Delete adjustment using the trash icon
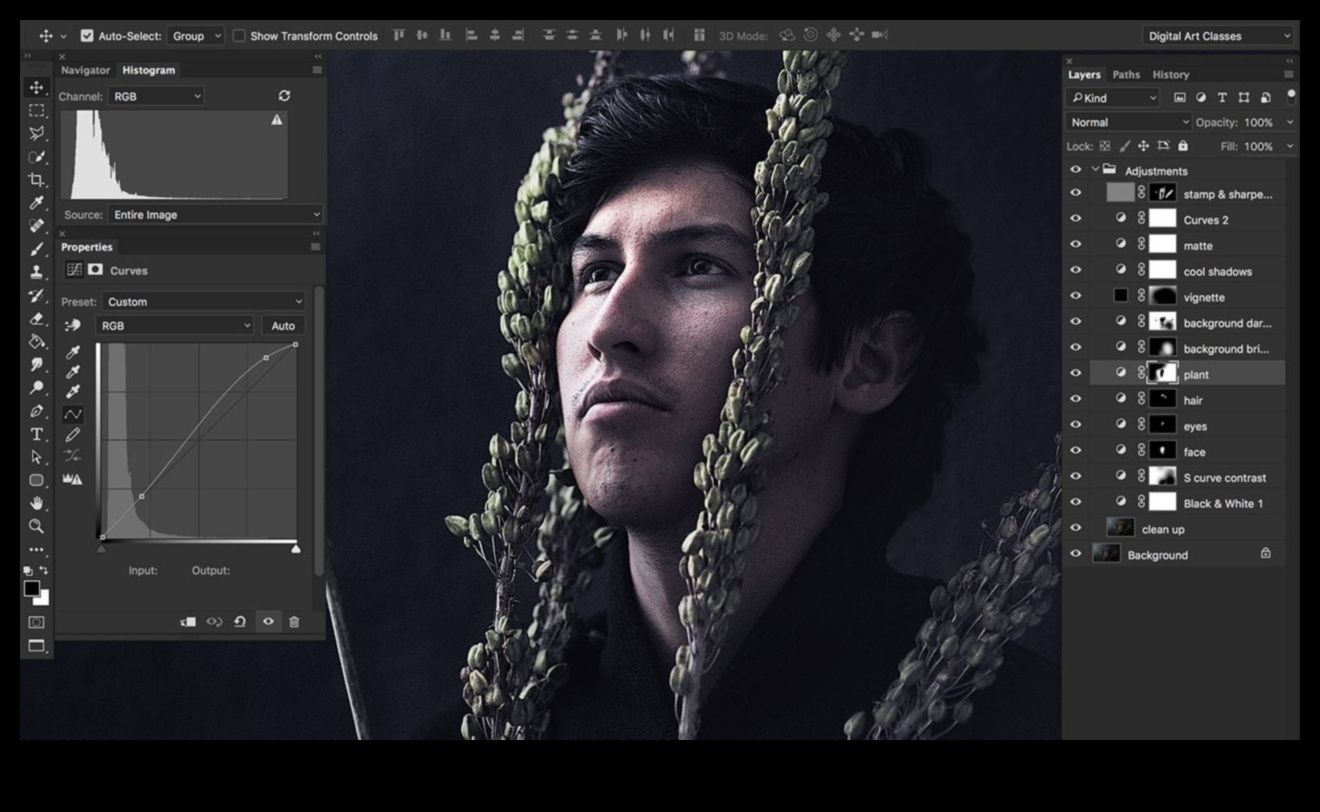The image size is (1320, 812). [294, 622]
